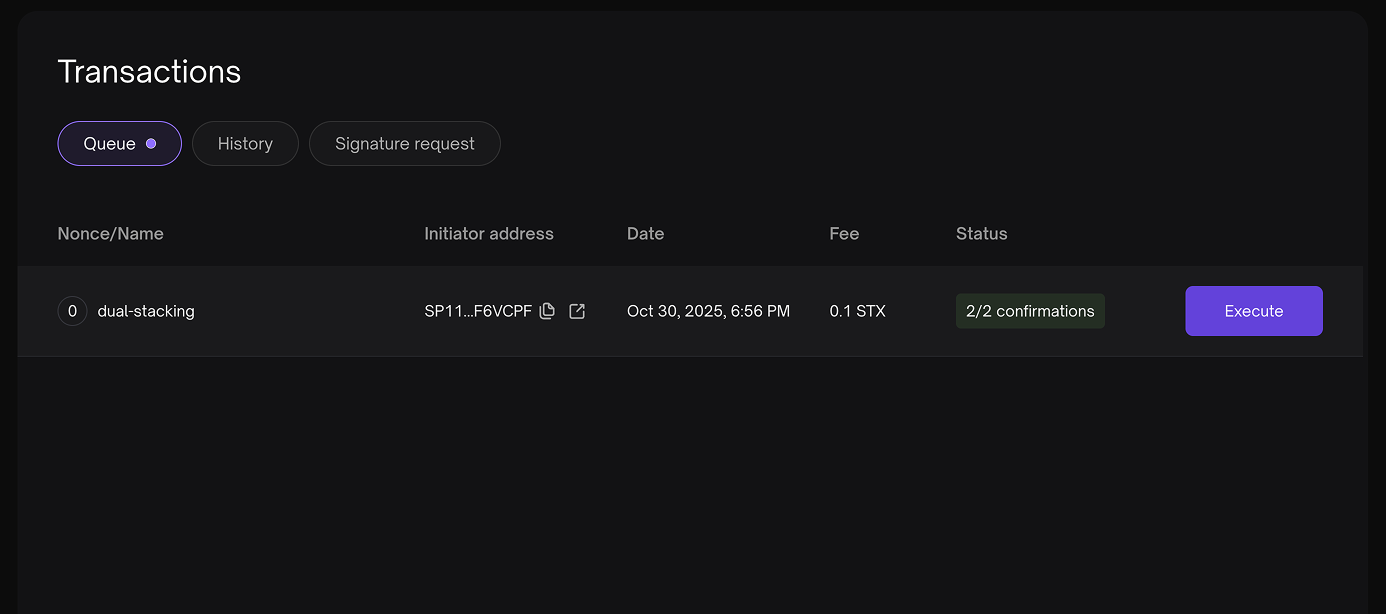
Task: Click the nonce 0 circle badge
Action: pos(72,311)
